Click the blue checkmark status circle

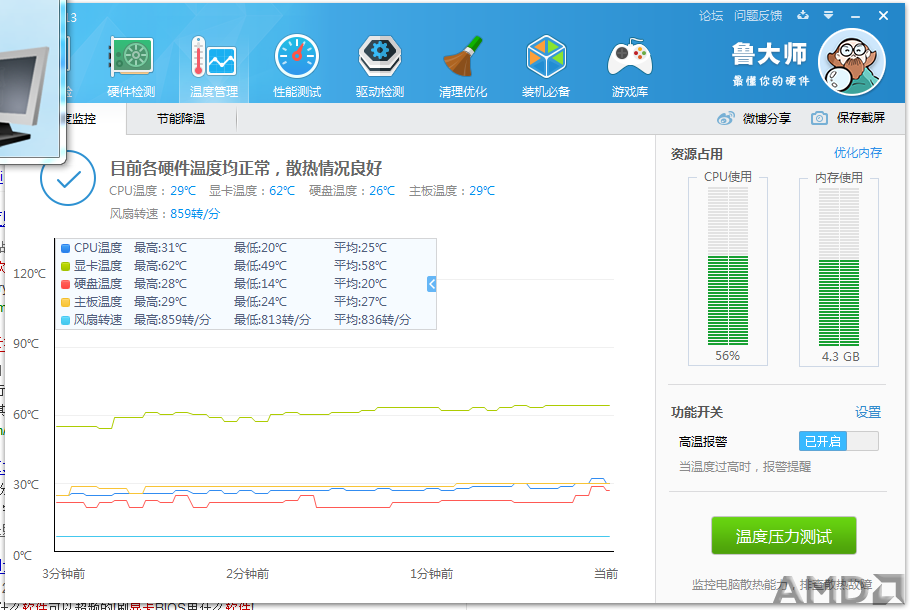coord(68,178)
